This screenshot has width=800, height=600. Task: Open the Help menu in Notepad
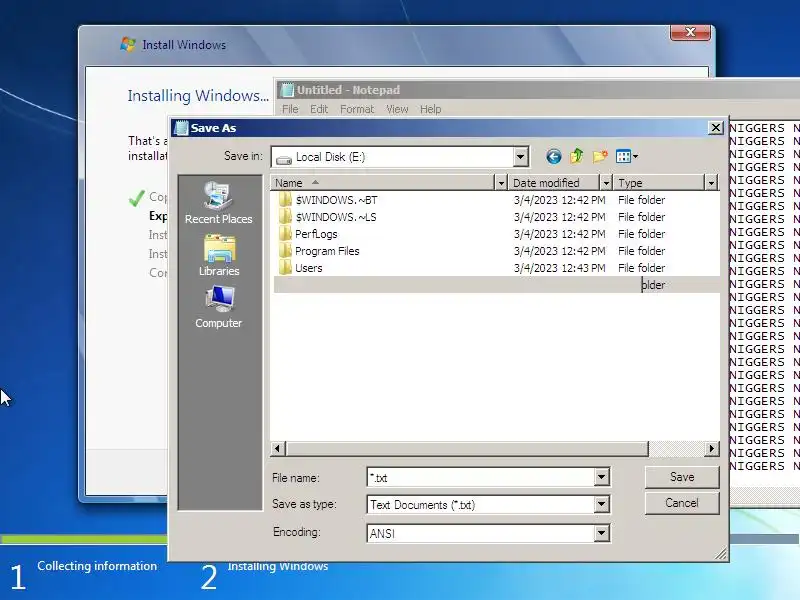coord(431,109)
